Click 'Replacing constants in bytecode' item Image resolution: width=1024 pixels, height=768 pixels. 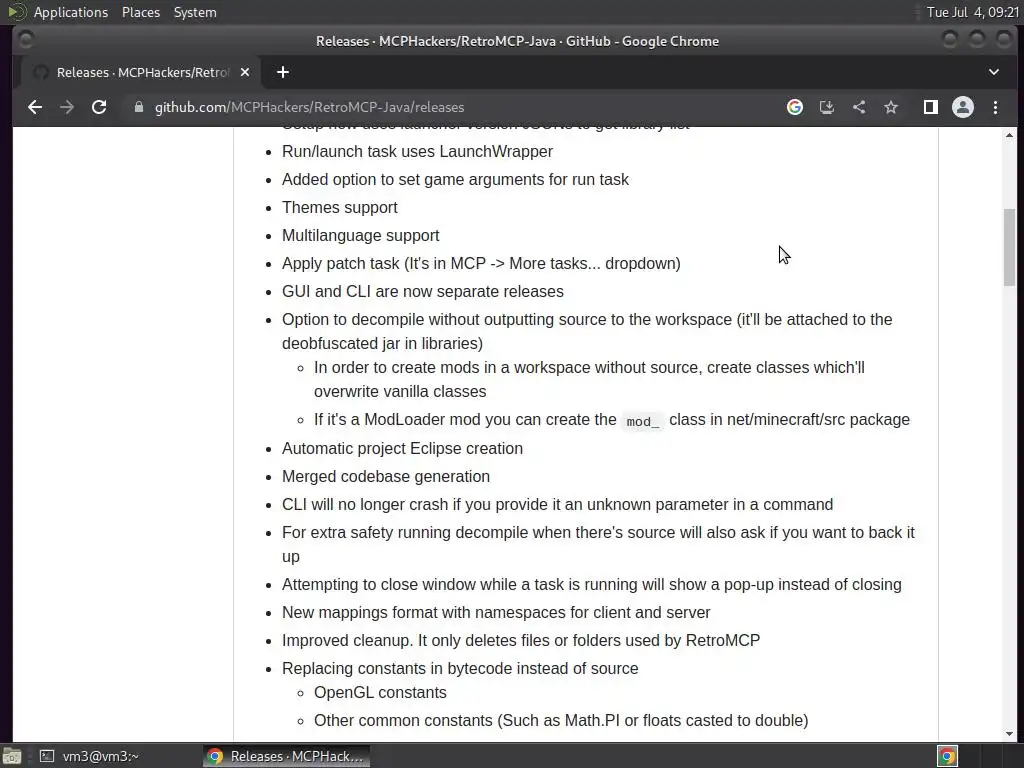point(460,669)
